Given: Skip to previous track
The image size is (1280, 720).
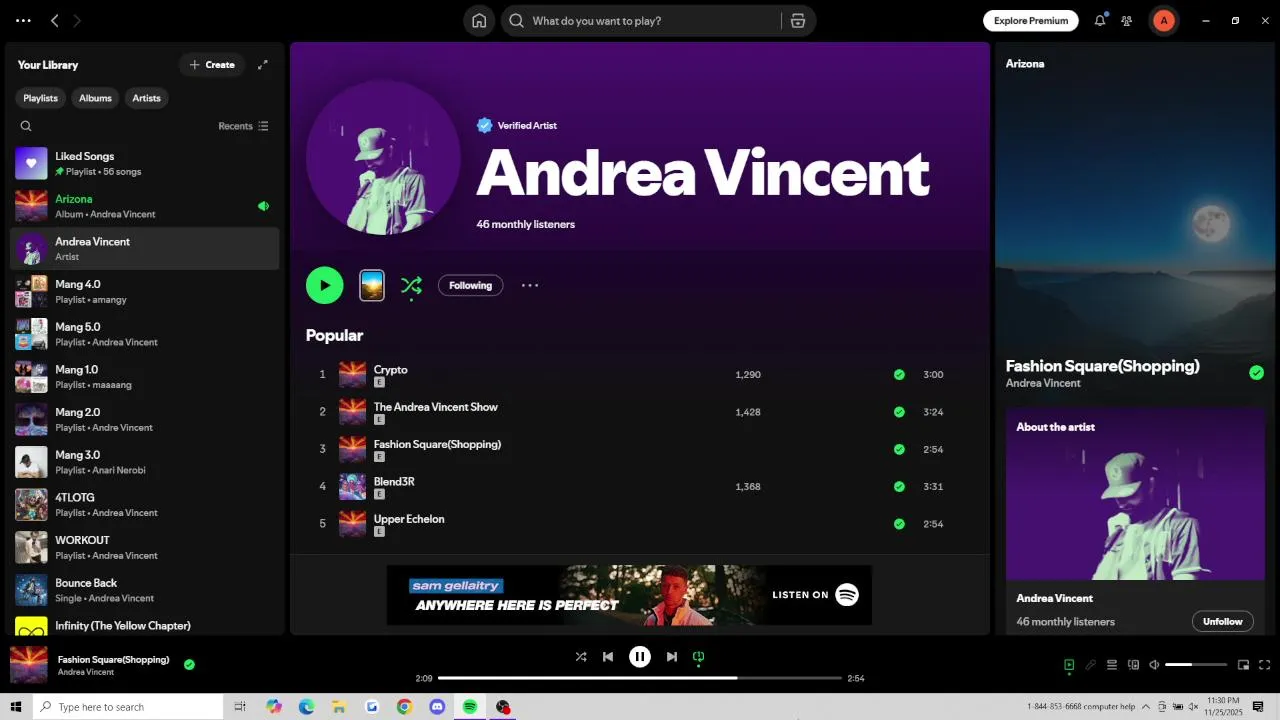Looking at the screenshot, I should tap(608, 657).
